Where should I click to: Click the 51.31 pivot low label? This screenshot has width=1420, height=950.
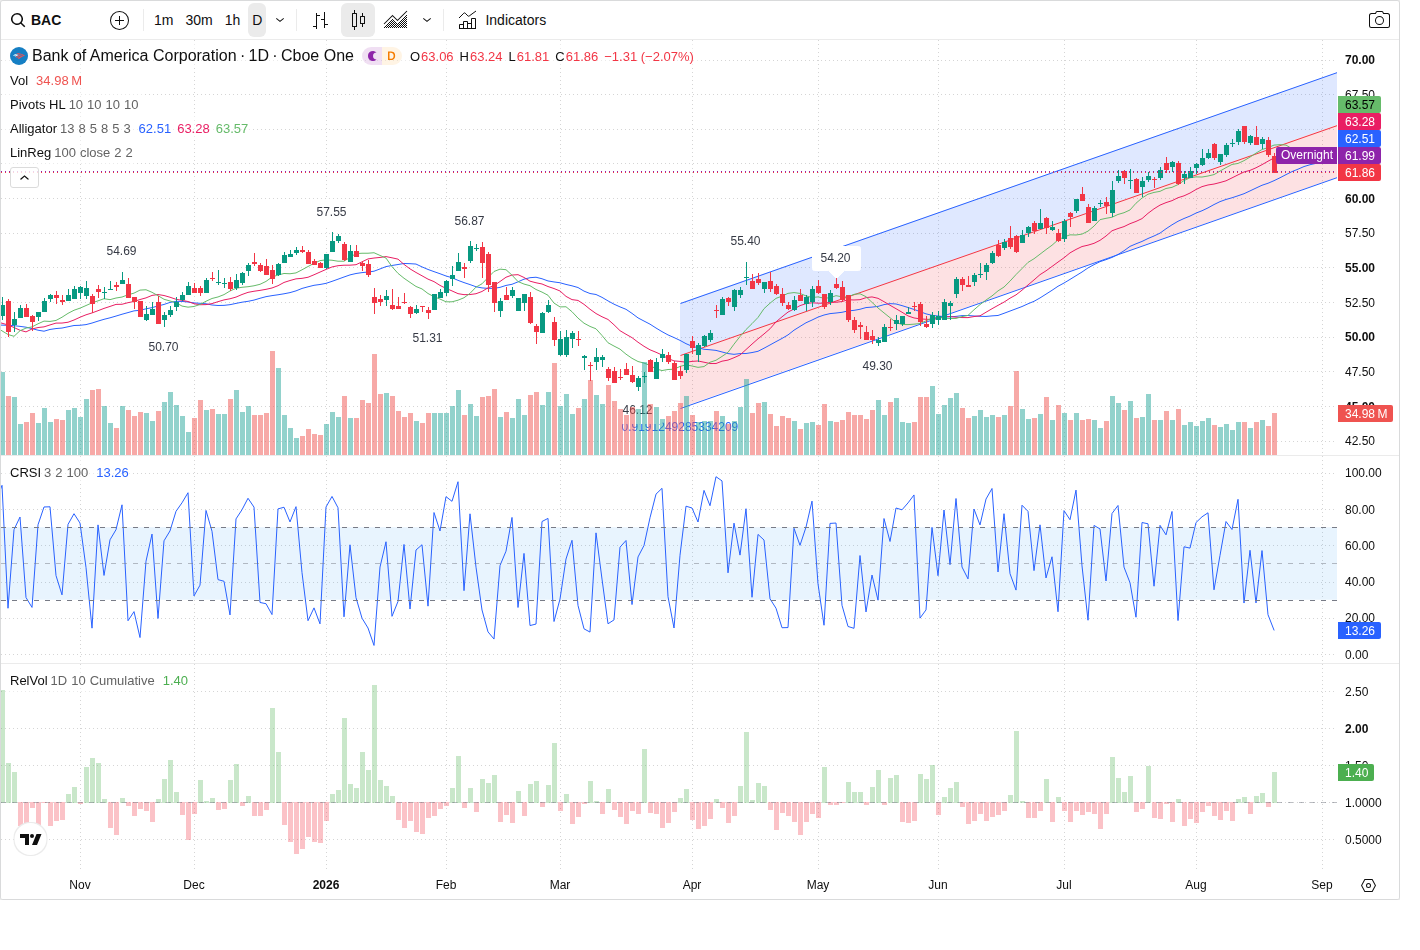pyautogui.click(x=428, y=338)
